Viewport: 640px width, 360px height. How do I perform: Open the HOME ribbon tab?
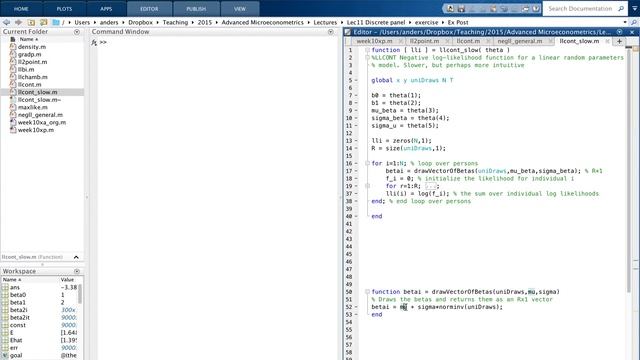[x=21, y=9]
